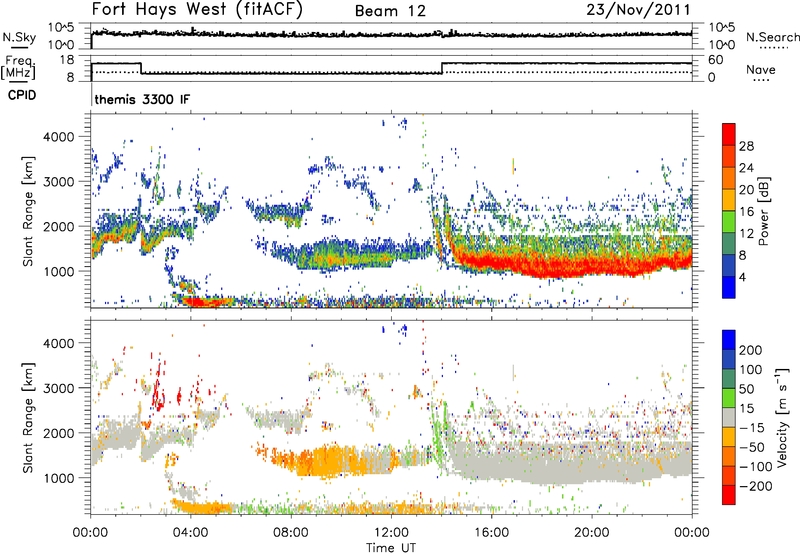Click the blue top of the velocity colorbar
800x554 pixels.
[x=729, y=340]
